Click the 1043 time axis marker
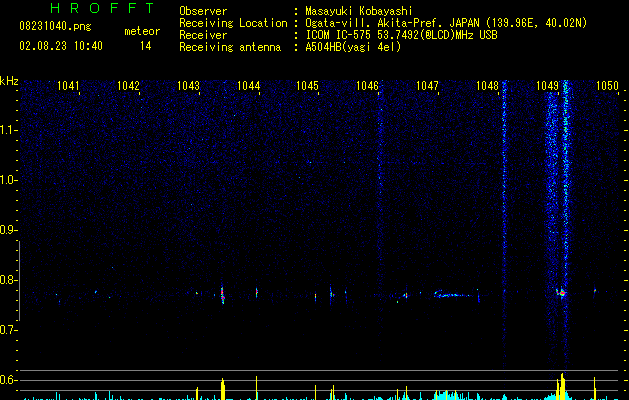 coord(188,86)
